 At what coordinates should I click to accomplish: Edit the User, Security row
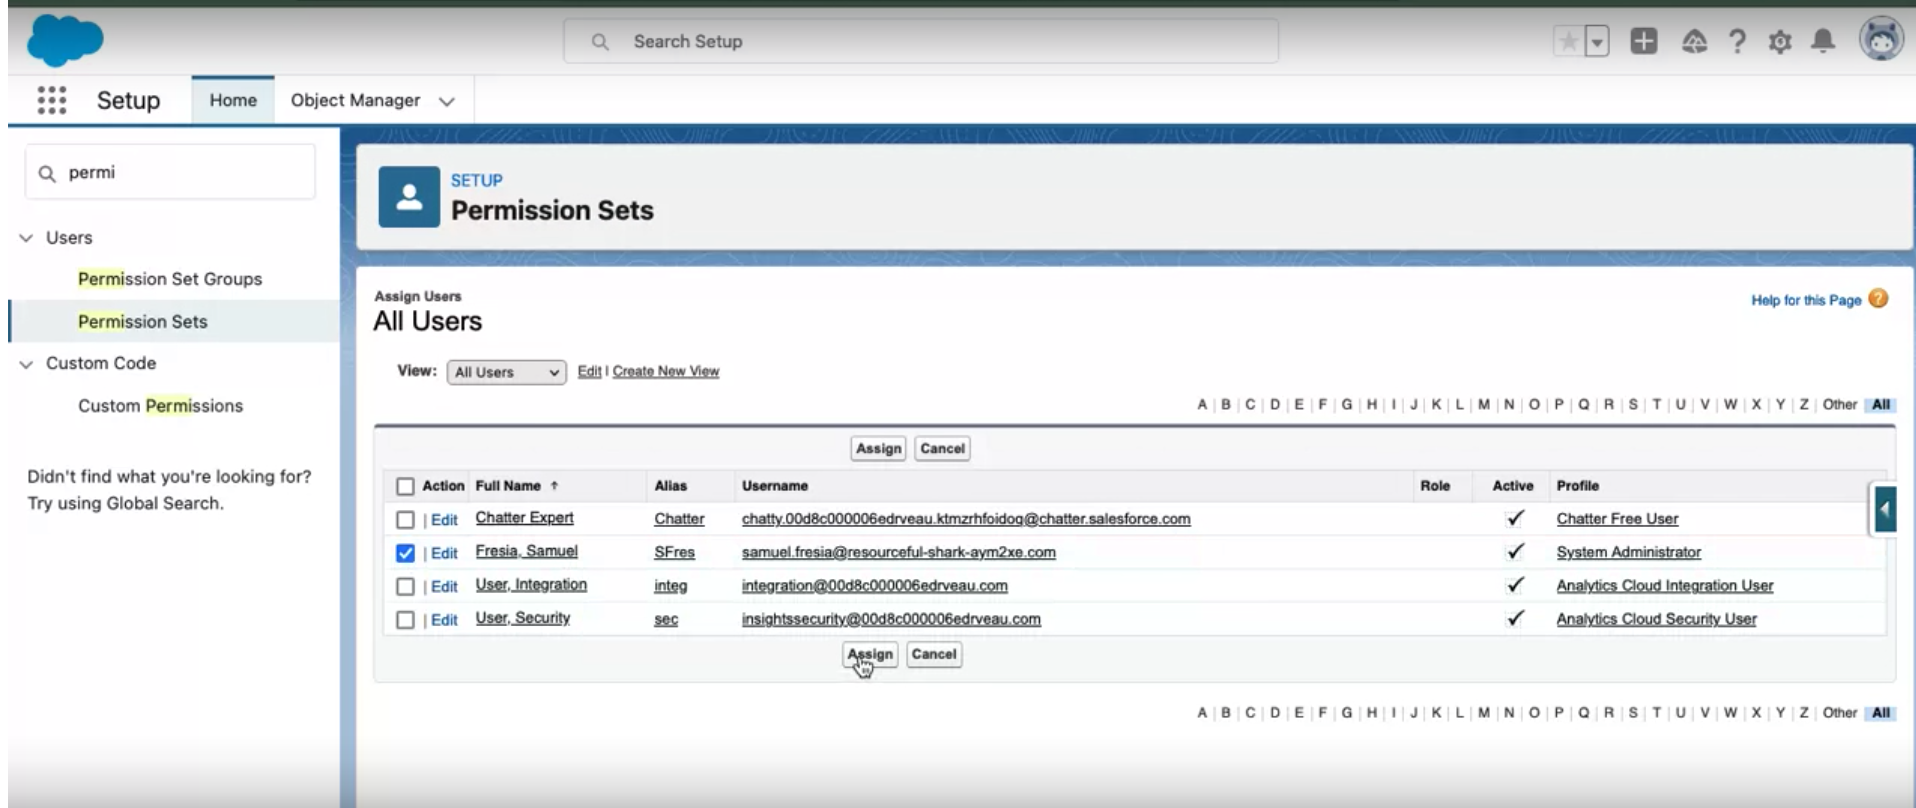coord(444,620)
